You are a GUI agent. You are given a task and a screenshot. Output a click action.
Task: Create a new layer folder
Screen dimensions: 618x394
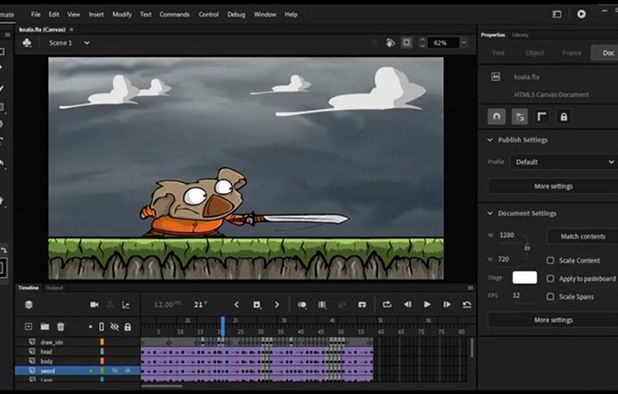45,327
